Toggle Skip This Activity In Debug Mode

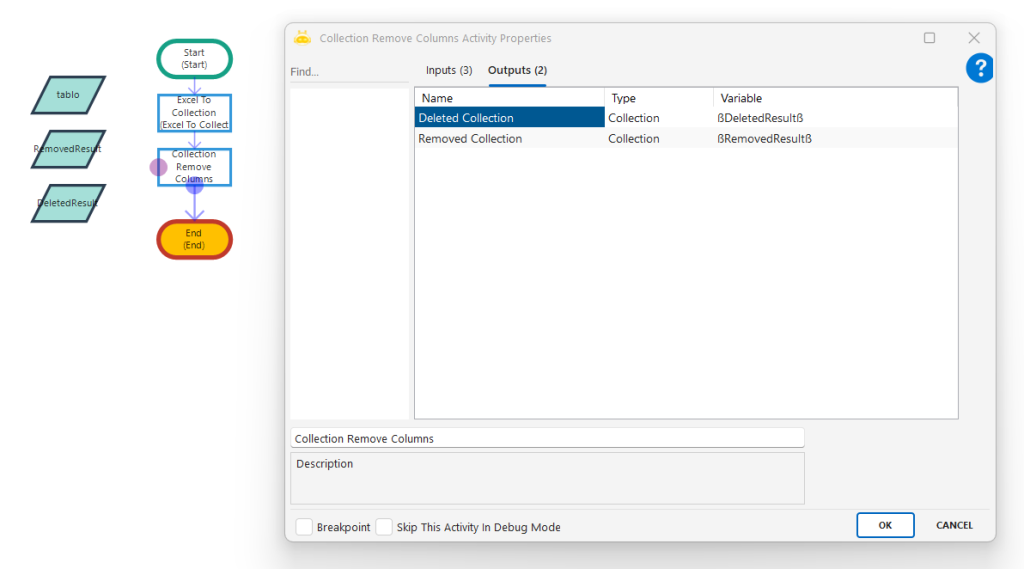pyautogui.click(x=384, y=527)
